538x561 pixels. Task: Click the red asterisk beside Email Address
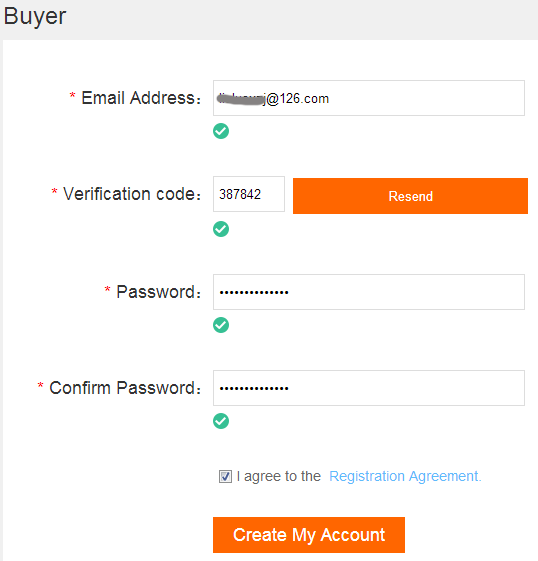[72, 96]
